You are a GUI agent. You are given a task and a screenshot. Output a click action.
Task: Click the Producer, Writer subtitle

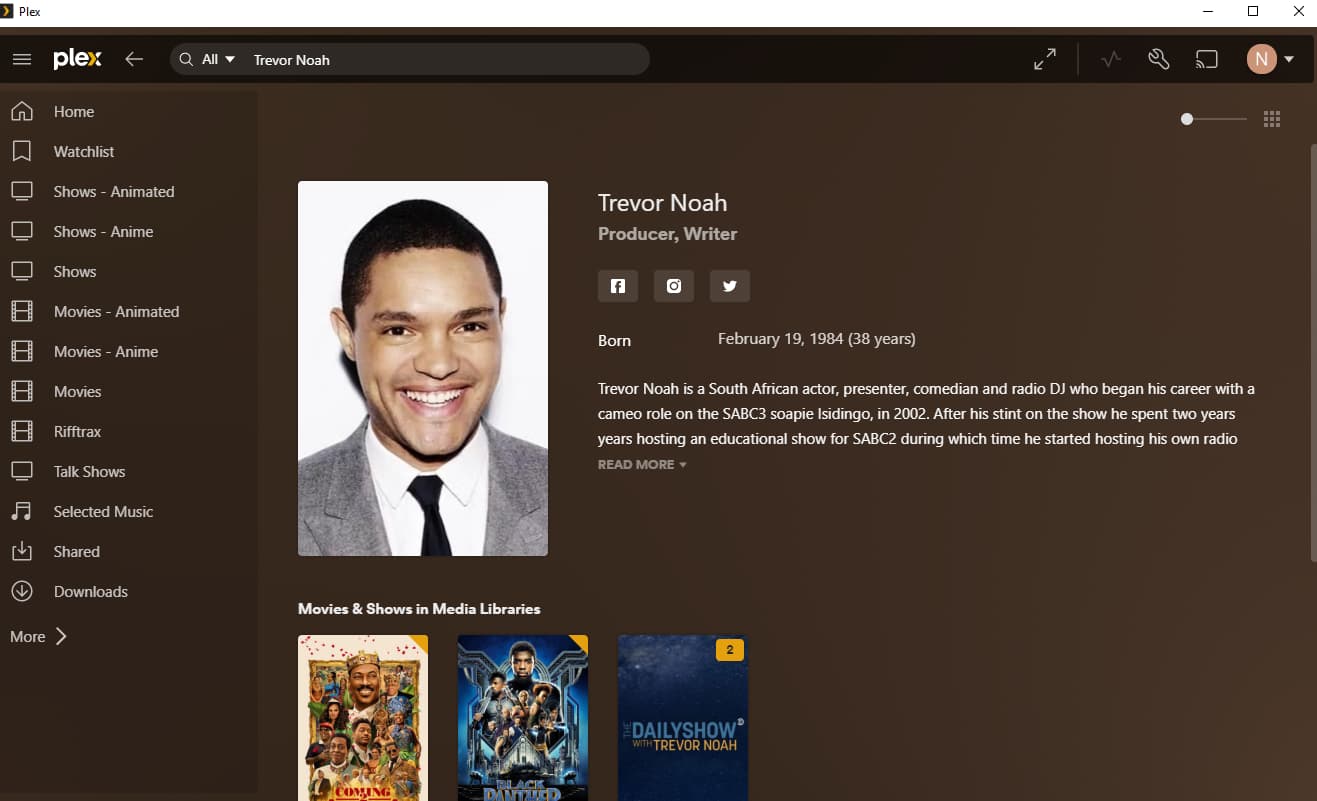pos(667,234)
